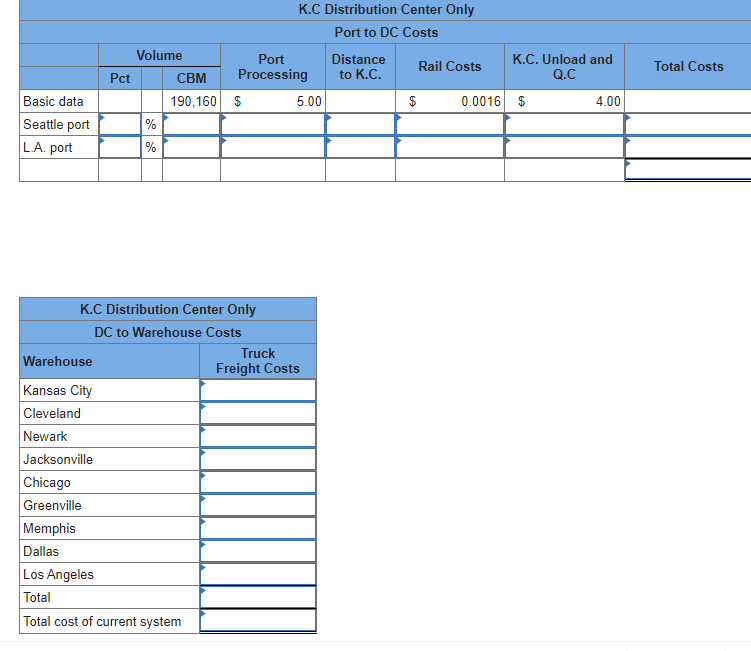Click the Total Costs column header

coord(689,66)
